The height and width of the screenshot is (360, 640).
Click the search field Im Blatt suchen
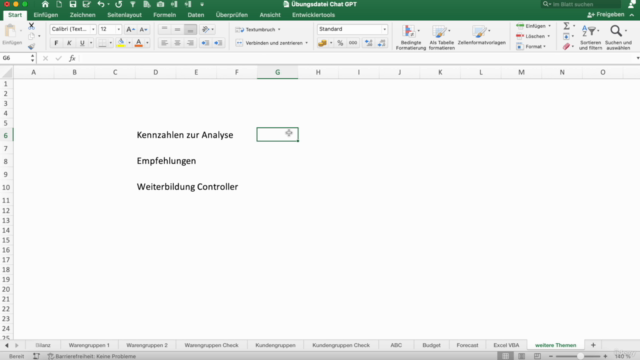click(581, 4)
